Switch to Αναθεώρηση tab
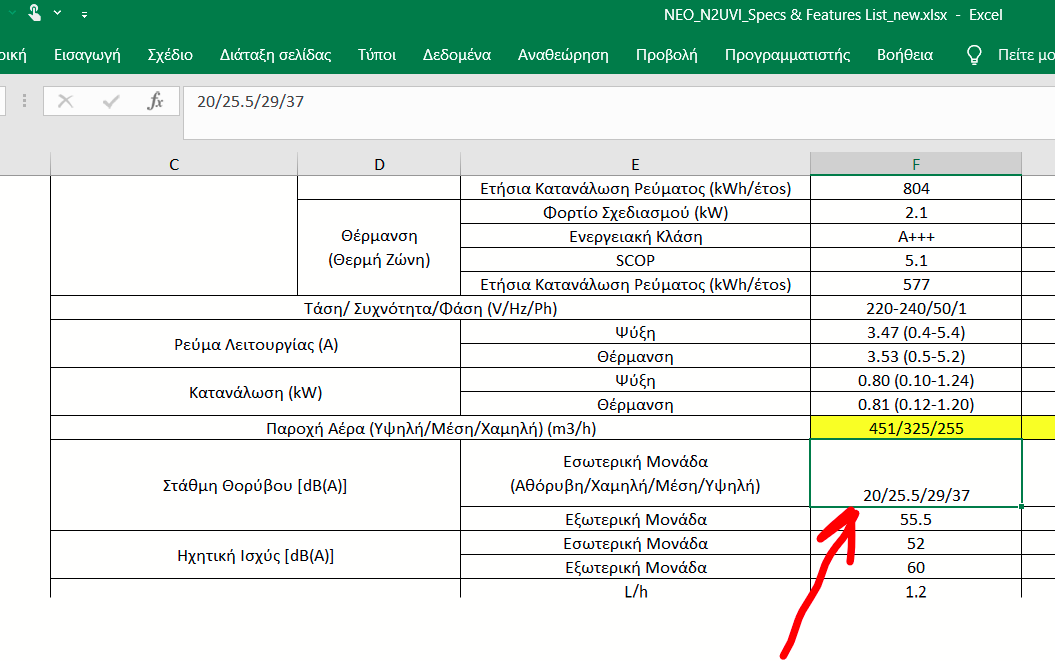 coord(563,55)
